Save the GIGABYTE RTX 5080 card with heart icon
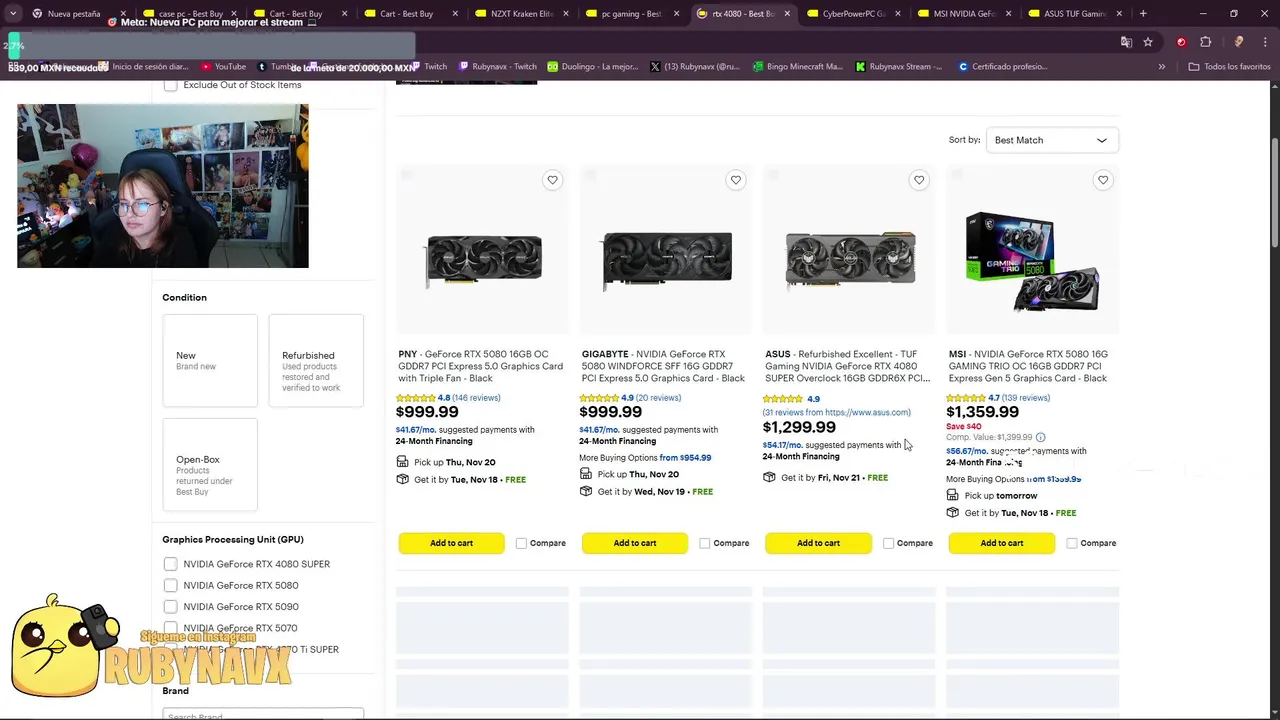The width and height of the screenshot is (1280, 720). click(x=736, y=180)
